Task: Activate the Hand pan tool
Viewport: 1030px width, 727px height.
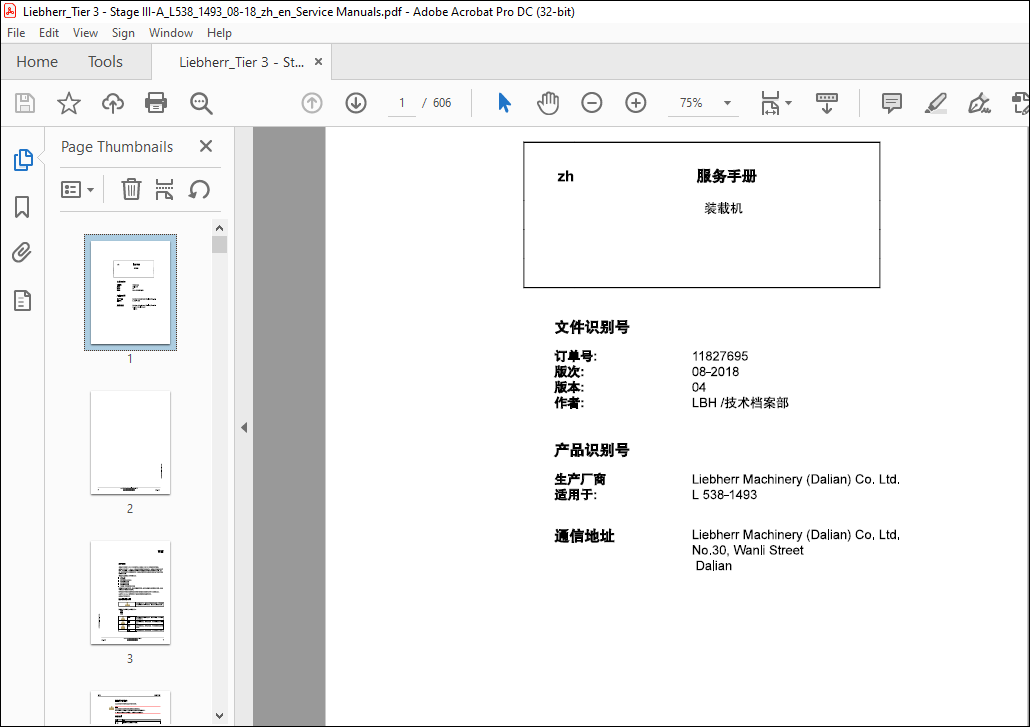Action: pos(548,103)
